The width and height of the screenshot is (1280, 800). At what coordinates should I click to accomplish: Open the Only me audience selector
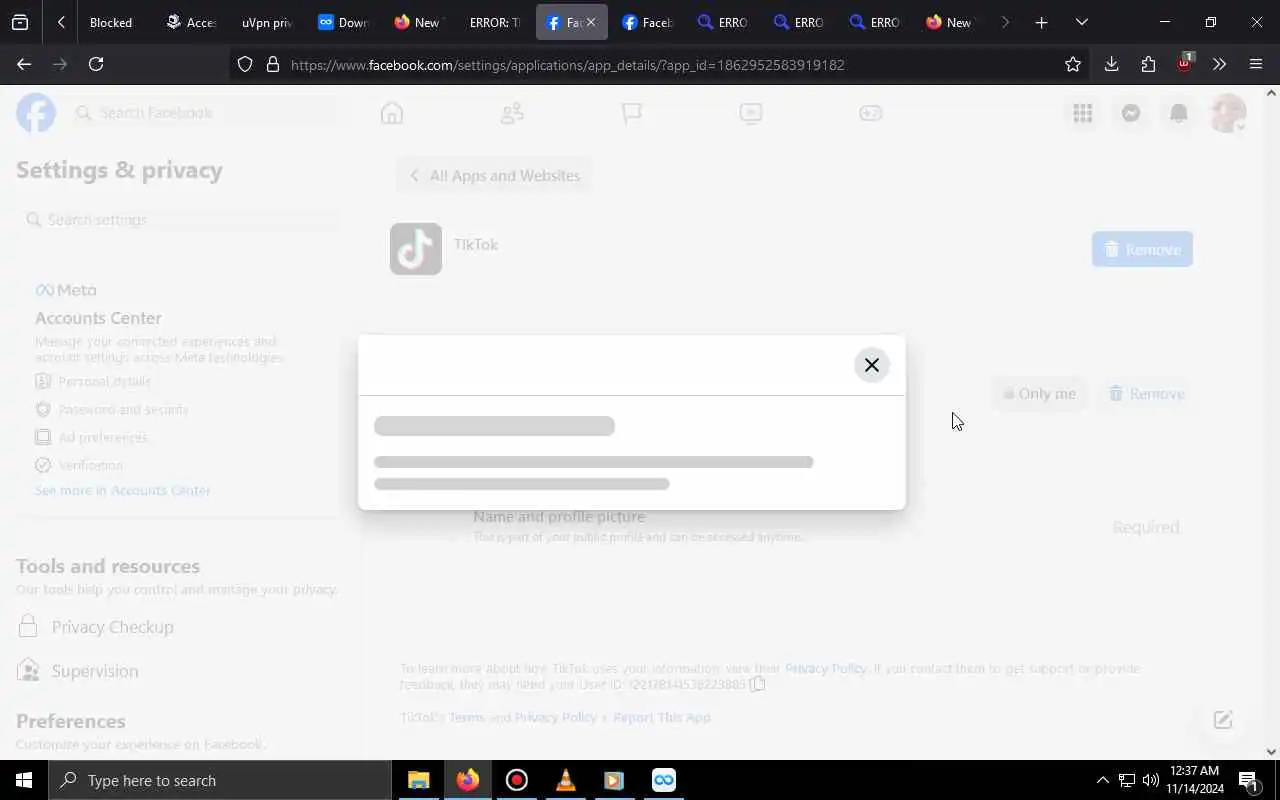1039,394
